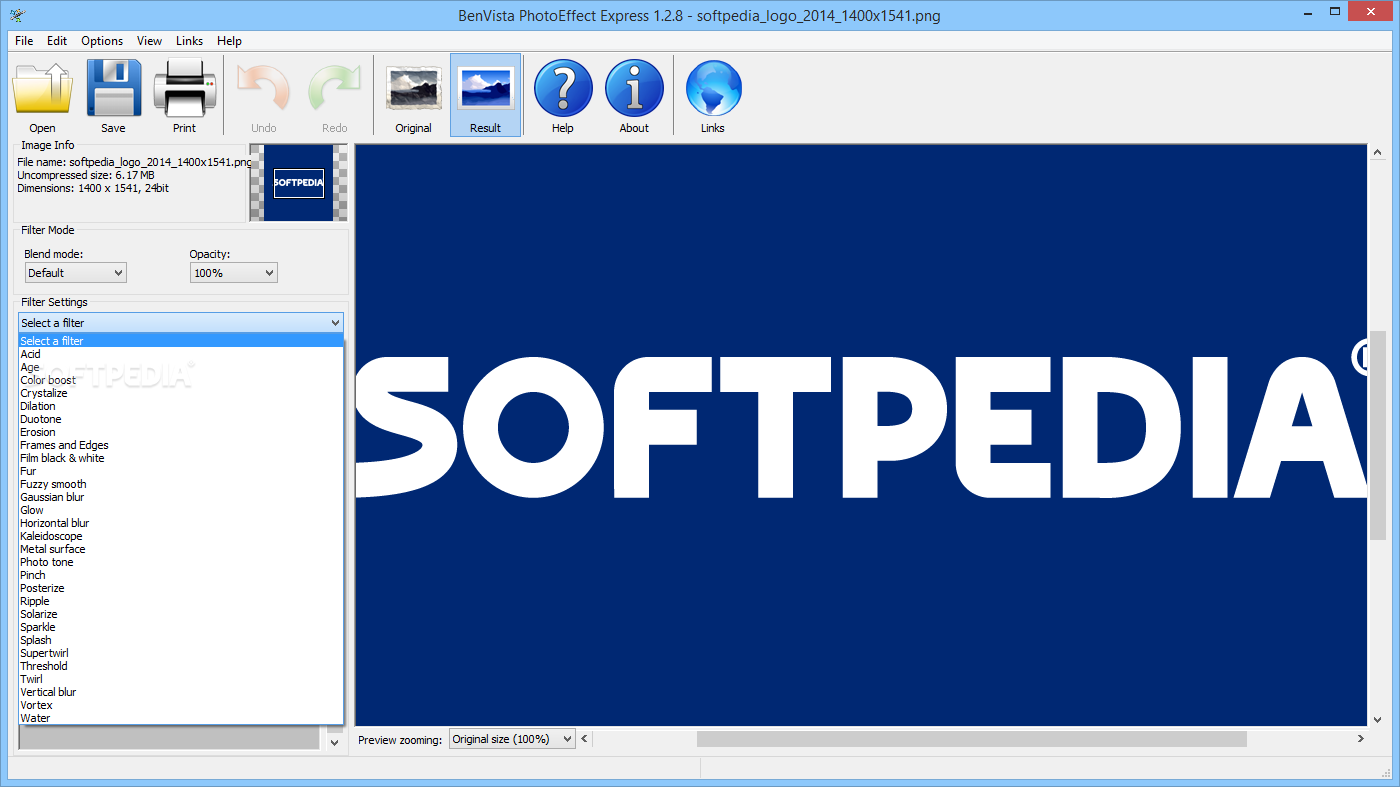1400x787 pixels.
Task: Select the Twirl filter
Action: coord(181,679)
